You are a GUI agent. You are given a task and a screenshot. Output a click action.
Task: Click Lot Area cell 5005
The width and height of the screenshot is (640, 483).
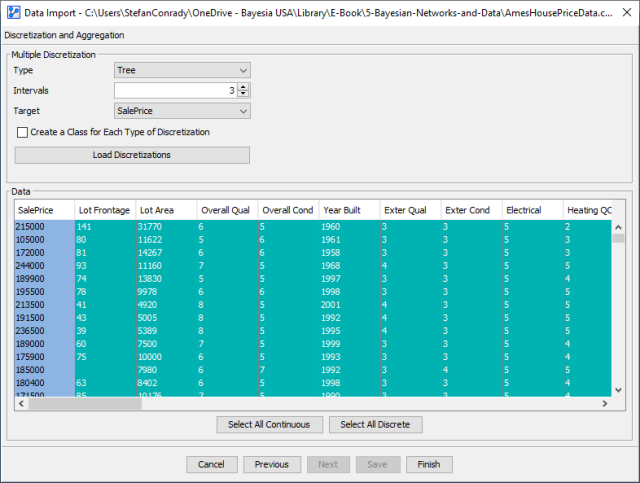click(167, 318)
